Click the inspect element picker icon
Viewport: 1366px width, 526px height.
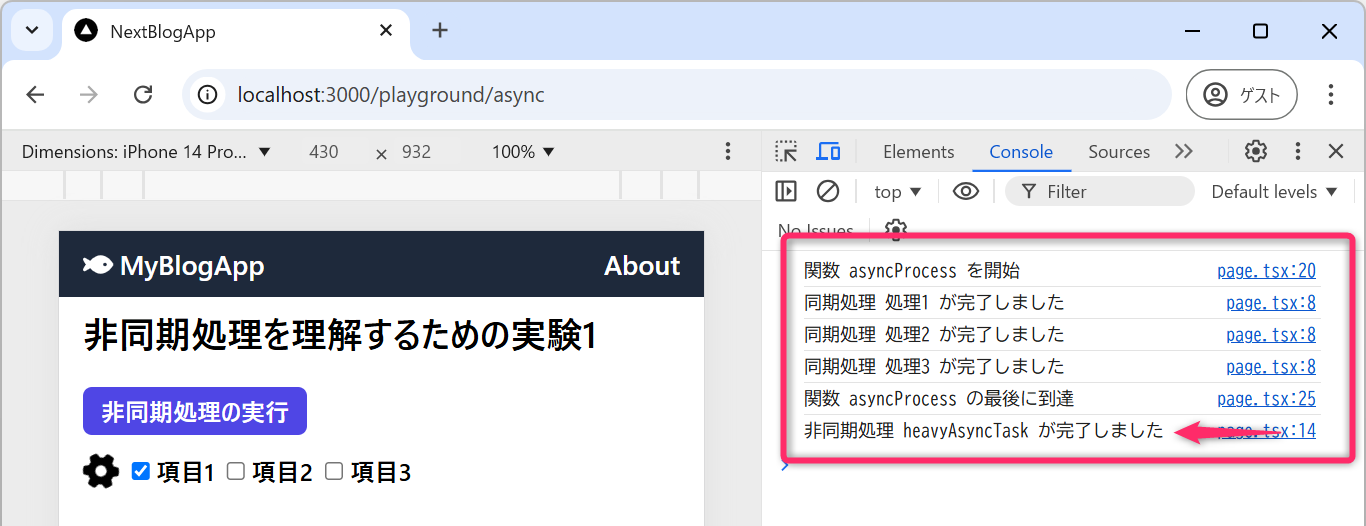787,152
